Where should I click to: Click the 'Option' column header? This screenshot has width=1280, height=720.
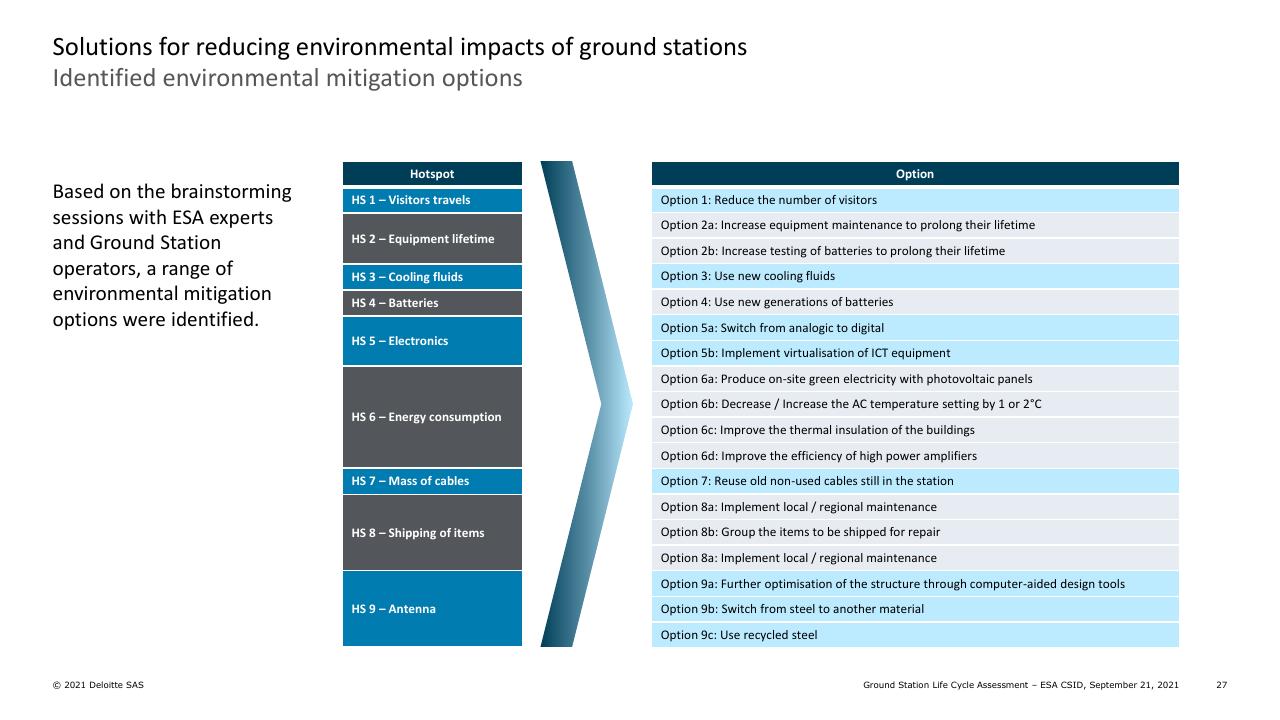(x=915, y=174)
